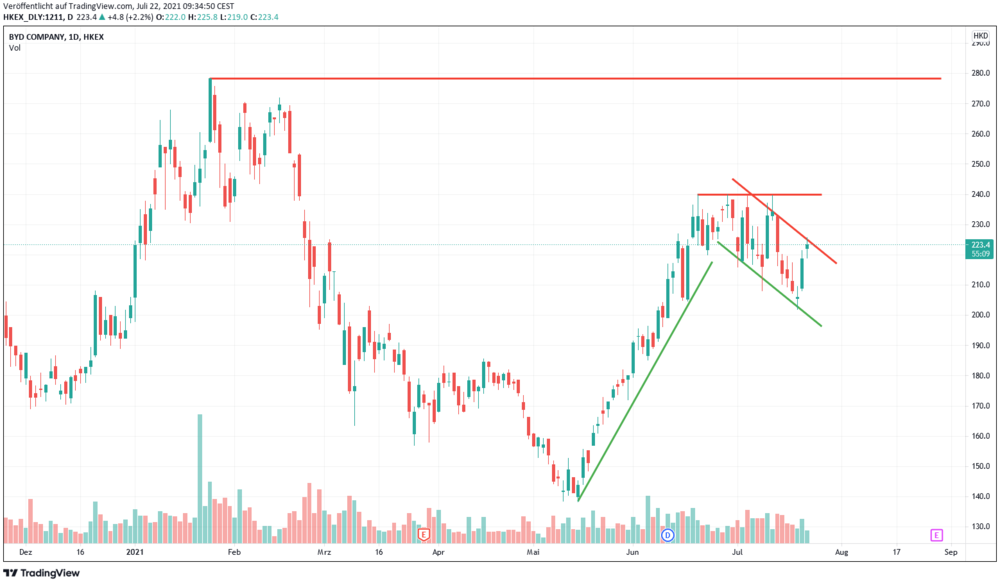Screen dimensions: 1000x583
Task: Select the short red horizontal line at 240
Action: coord(760,194)
